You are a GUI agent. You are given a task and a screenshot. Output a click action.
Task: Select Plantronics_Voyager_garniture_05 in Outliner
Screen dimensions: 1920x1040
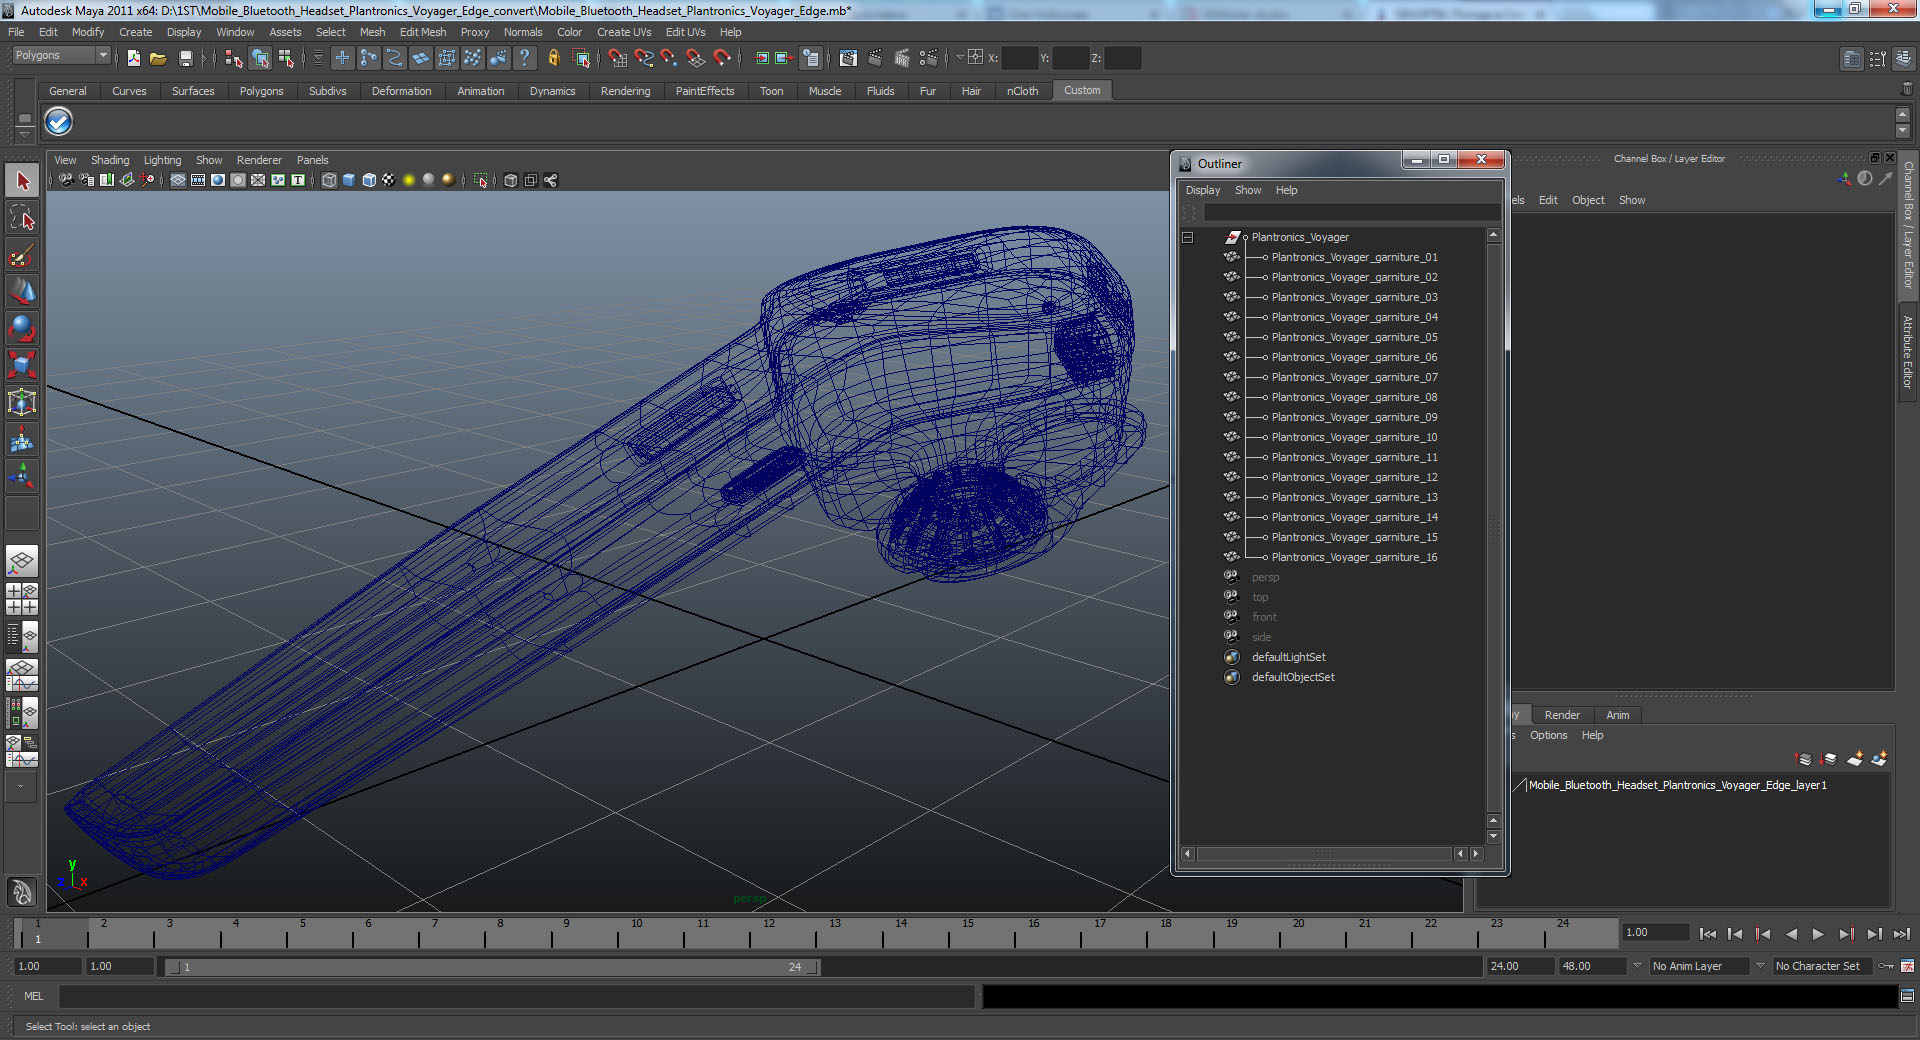[1354, 337]
